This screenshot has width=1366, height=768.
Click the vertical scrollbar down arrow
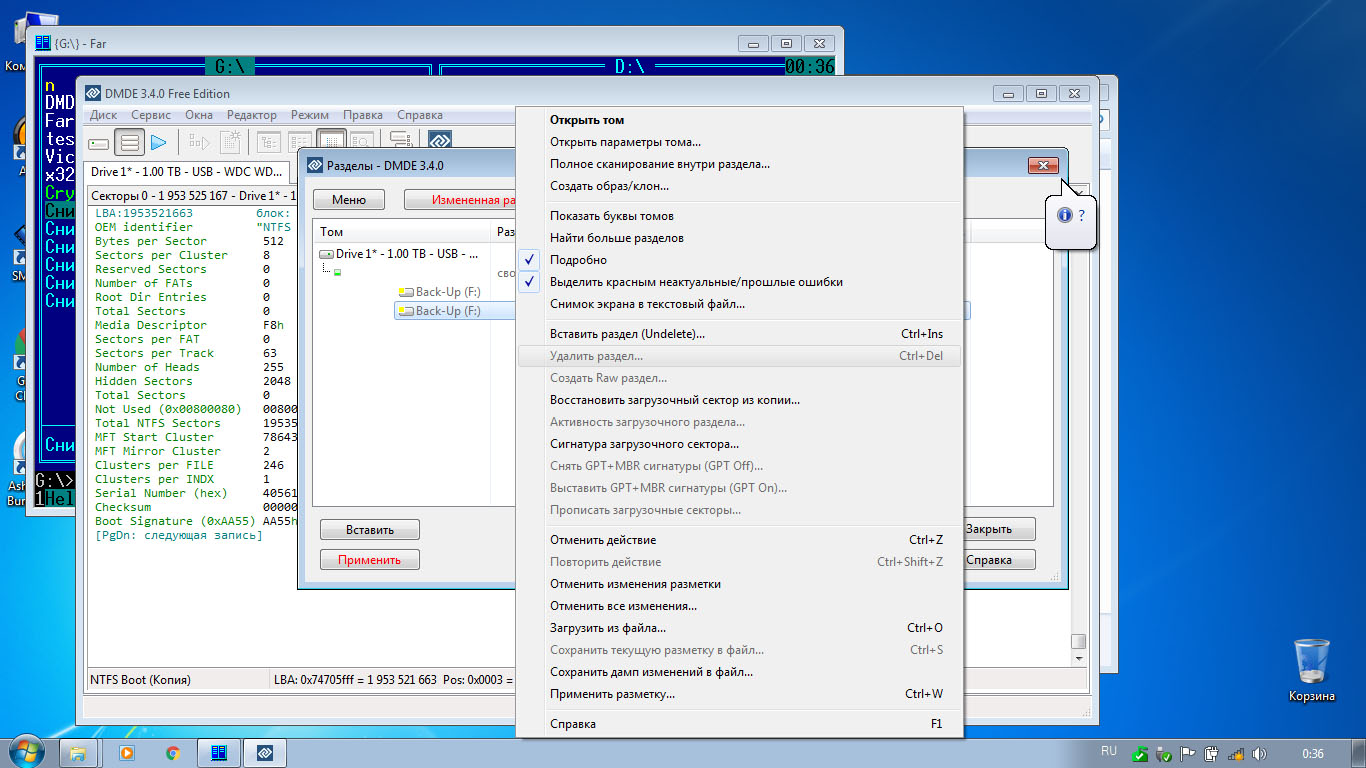point(1077,659)
